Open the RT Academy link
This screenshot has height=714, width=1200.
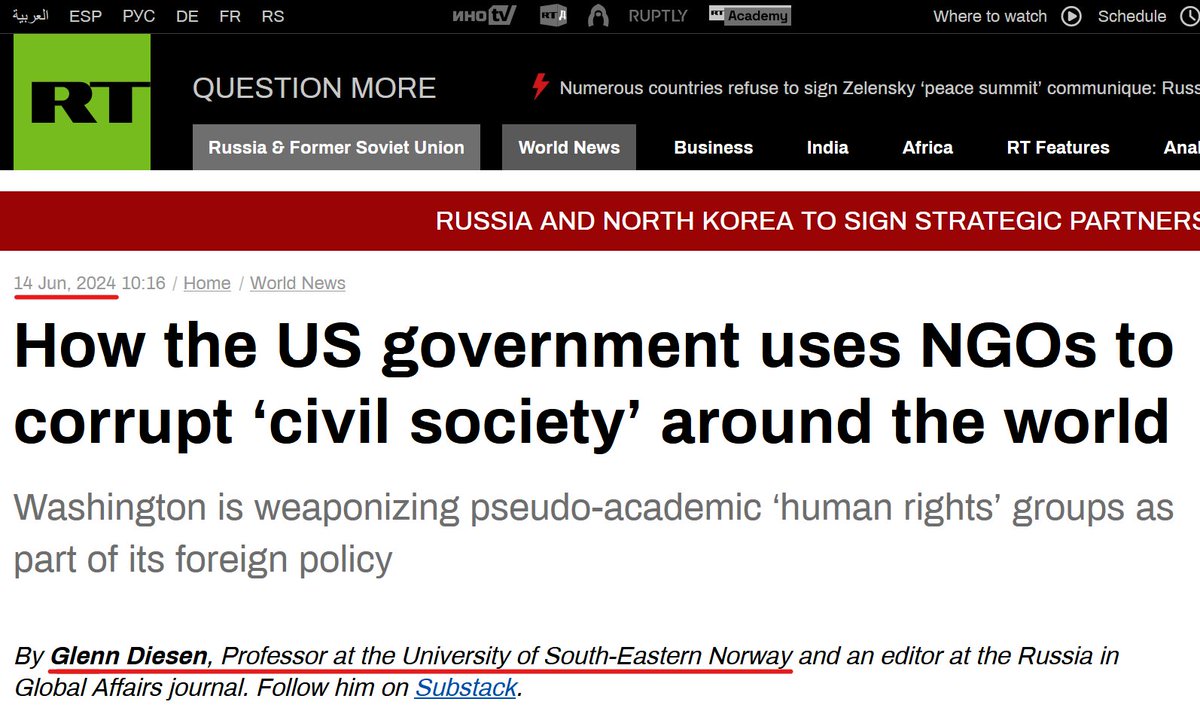click(749, 15)
